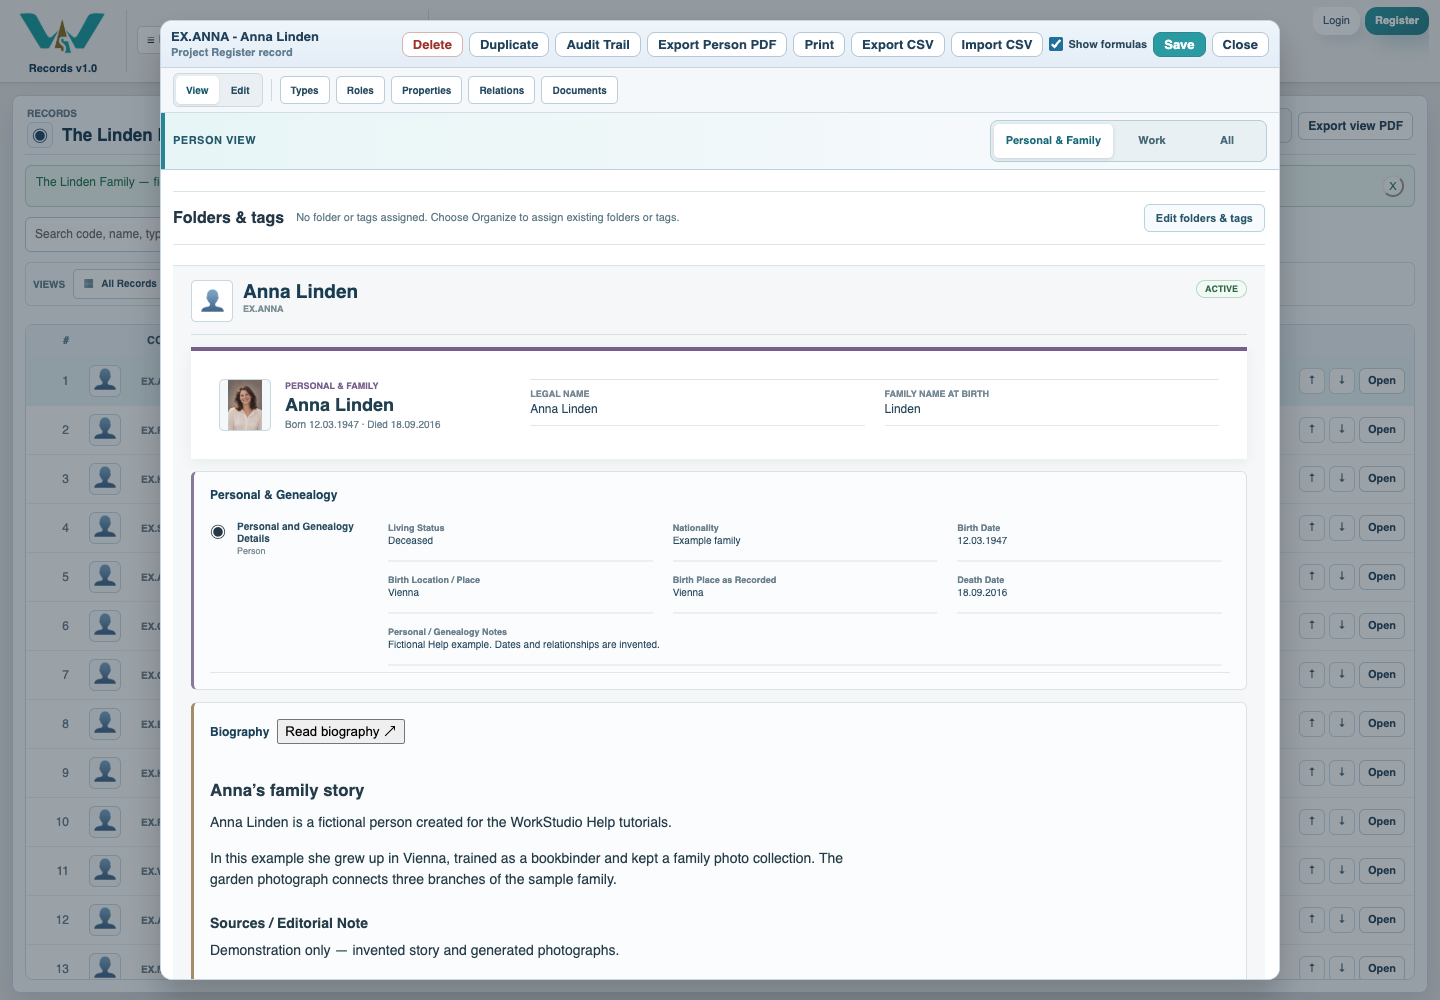Open the Properties tab

pos(427,91)
